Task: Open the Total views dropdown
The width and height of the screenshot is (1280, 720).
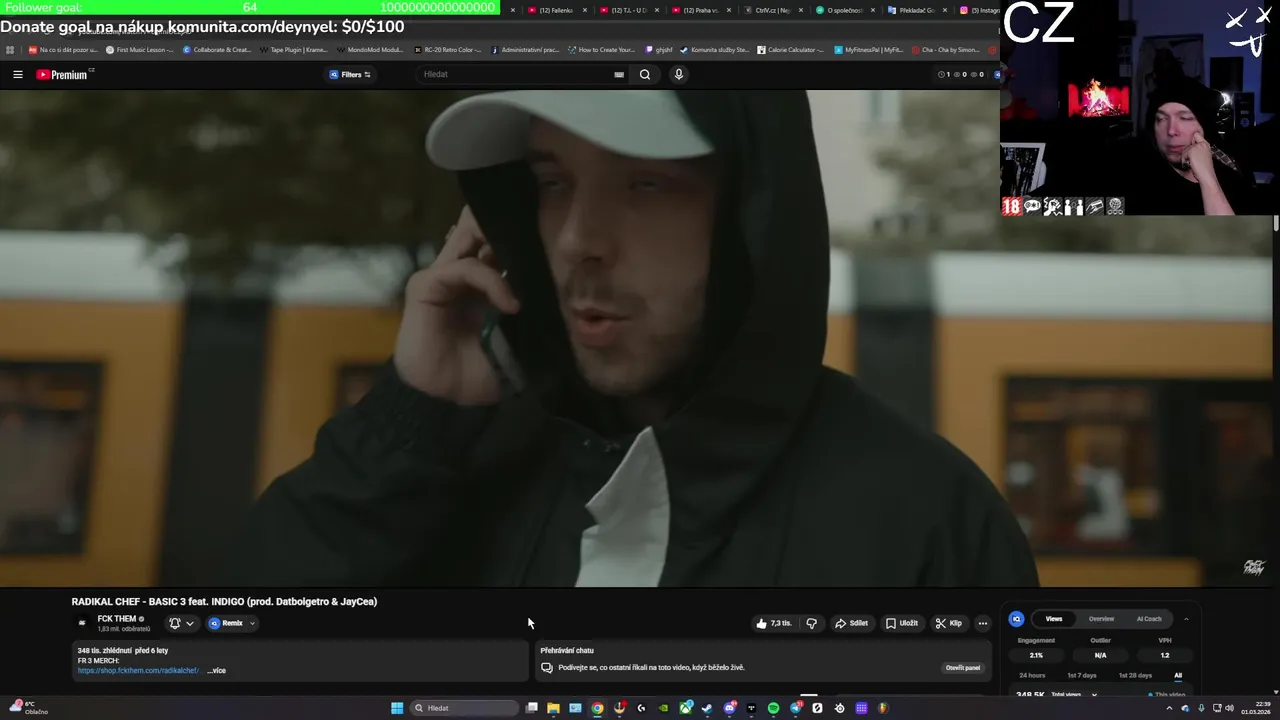Action: tap(1074, 694)
